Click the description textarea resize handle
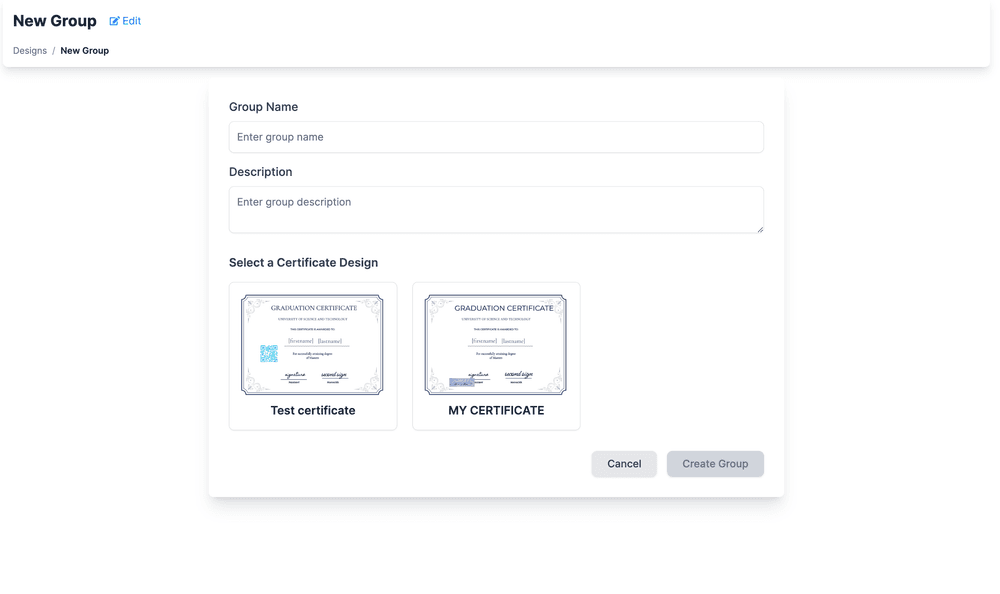 click(x=760, y=229)
